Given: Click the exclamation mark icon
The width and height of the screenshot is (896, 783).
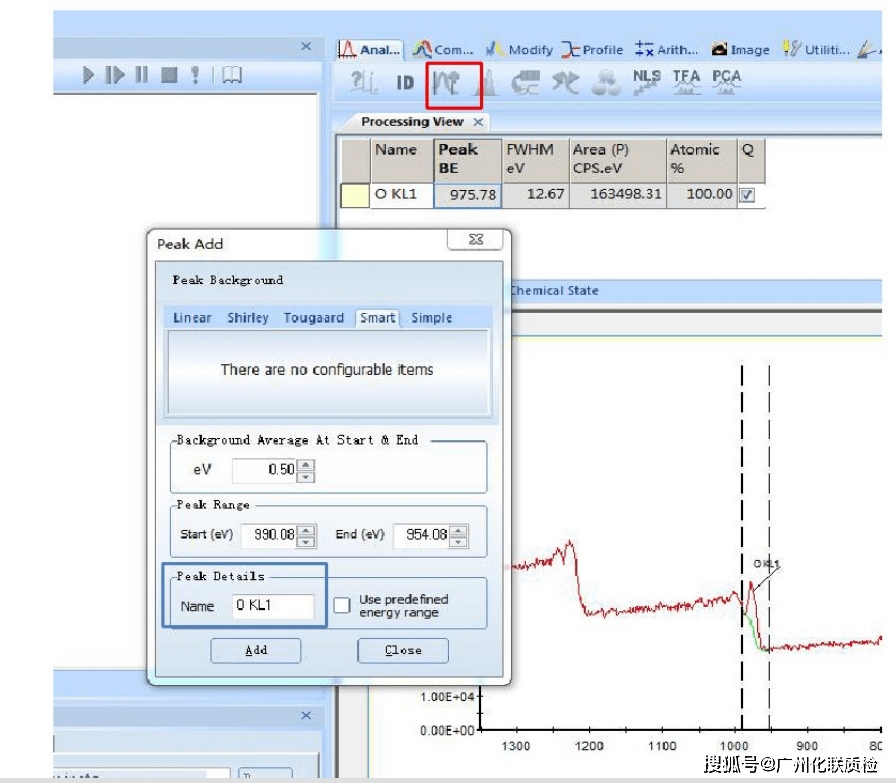Looking at the screenshot, I should pyautogui.click(x=195, y=75).
